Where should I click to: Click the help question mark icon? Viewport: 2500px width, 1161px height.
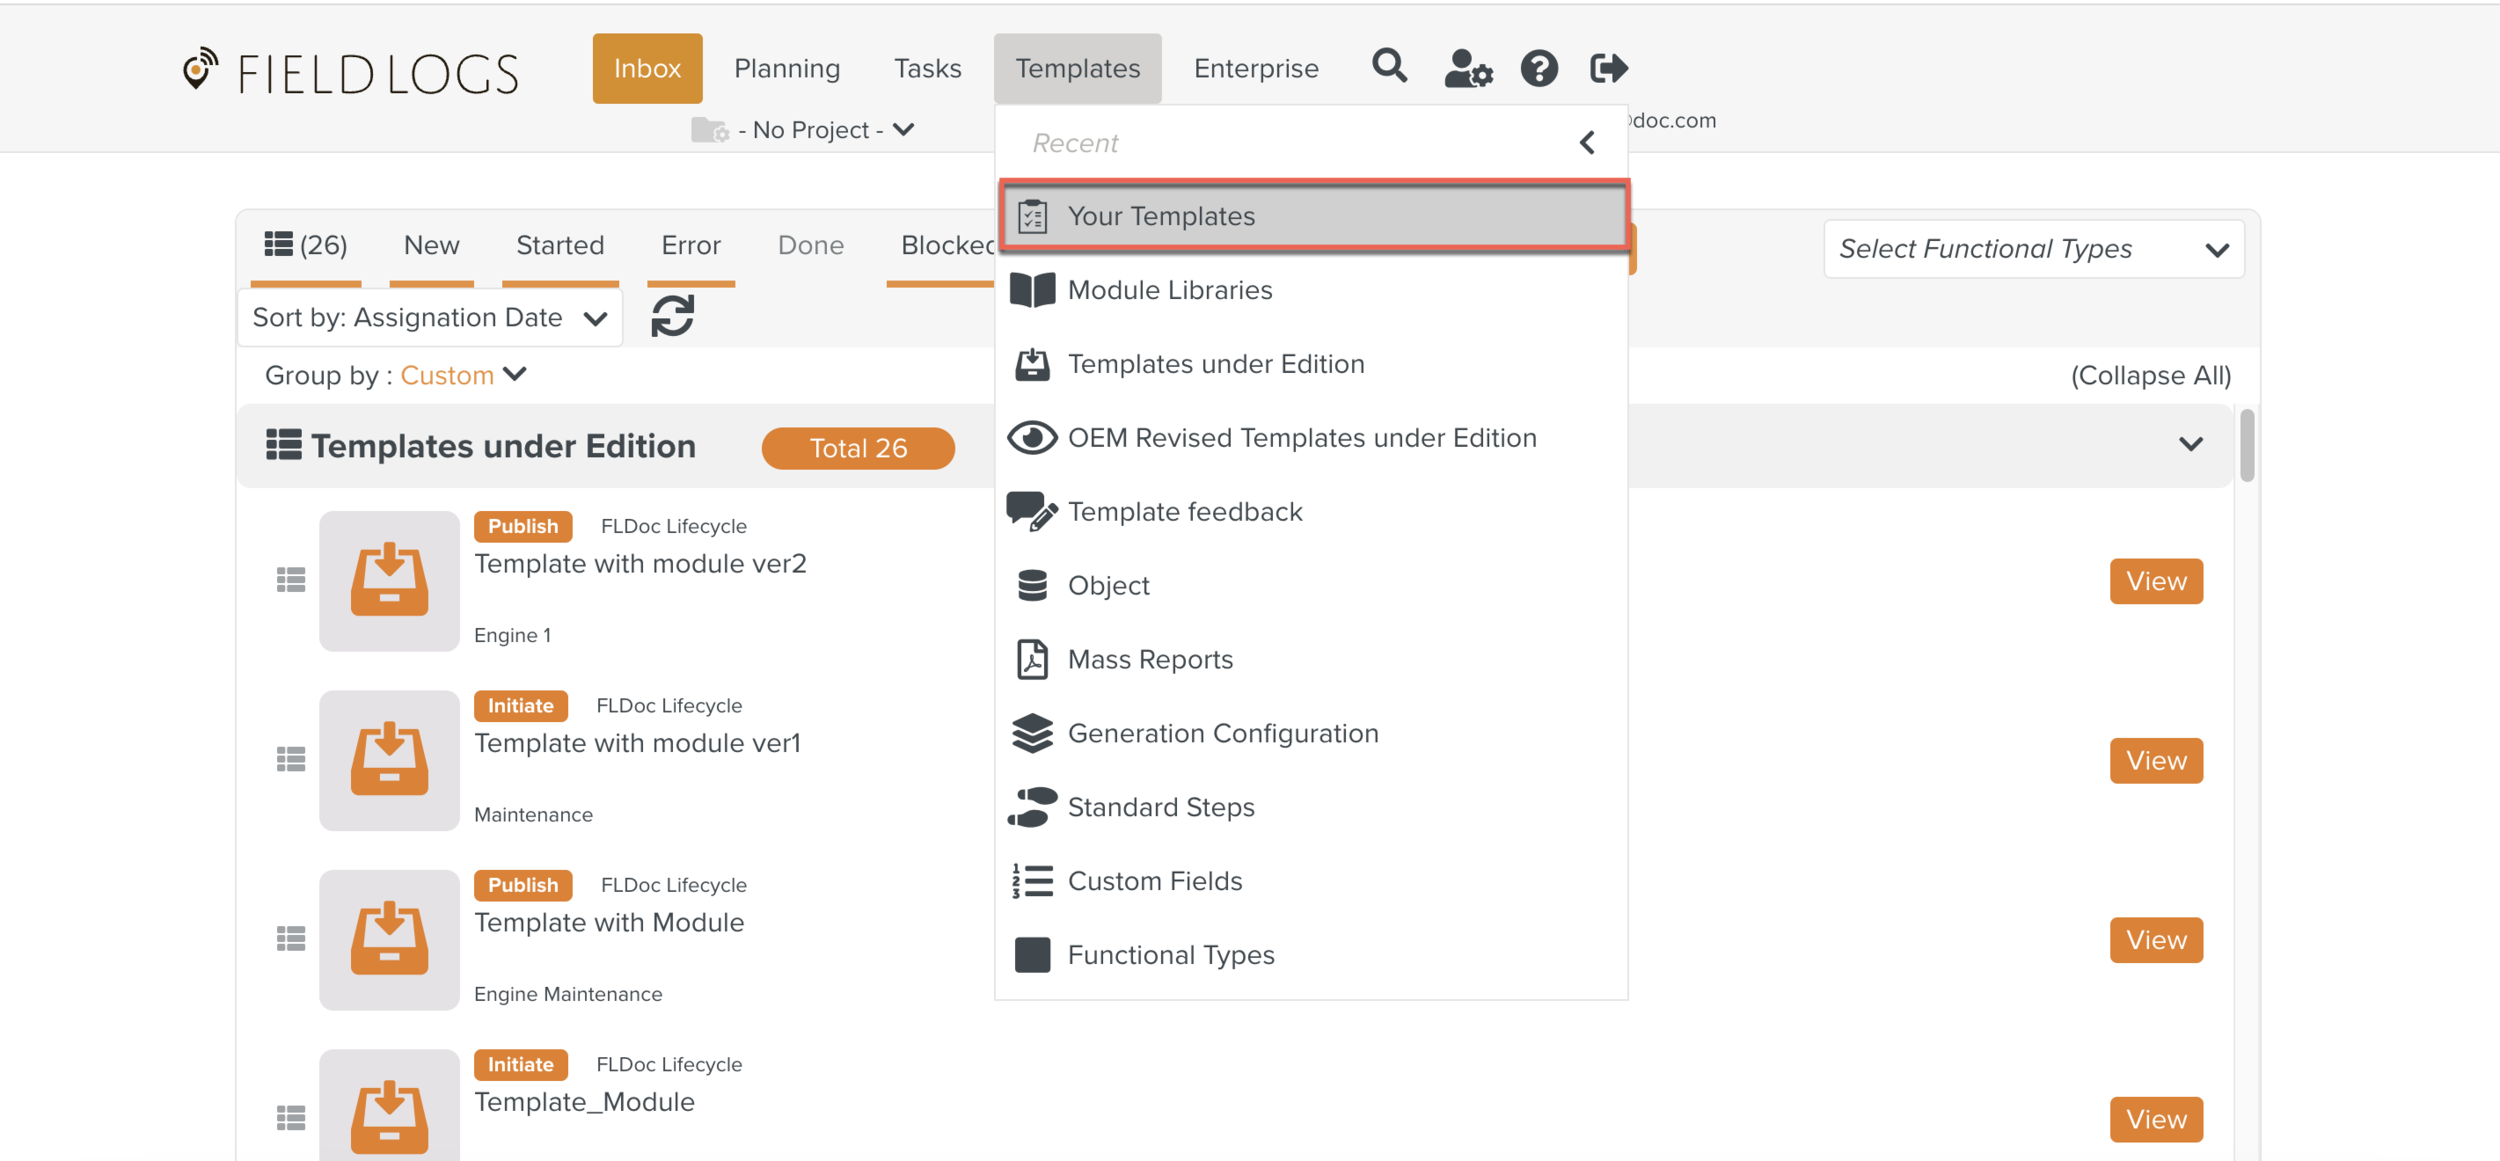[1539, 69]
